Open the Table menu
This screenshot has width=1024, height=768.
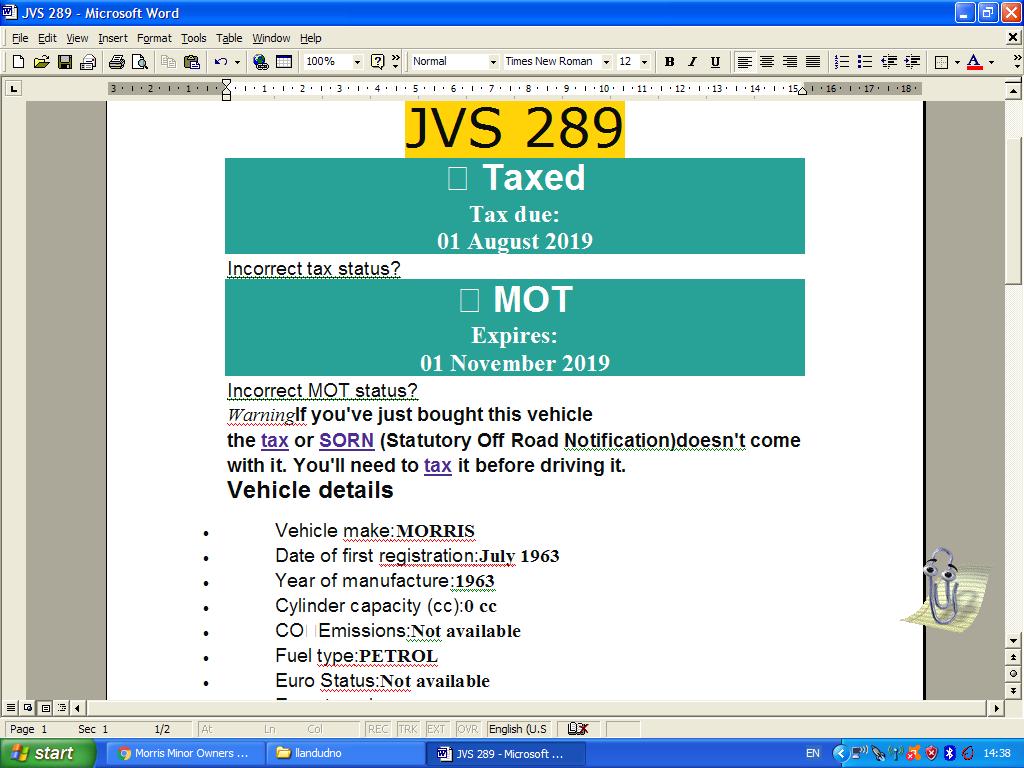click(x=229, y=38)
